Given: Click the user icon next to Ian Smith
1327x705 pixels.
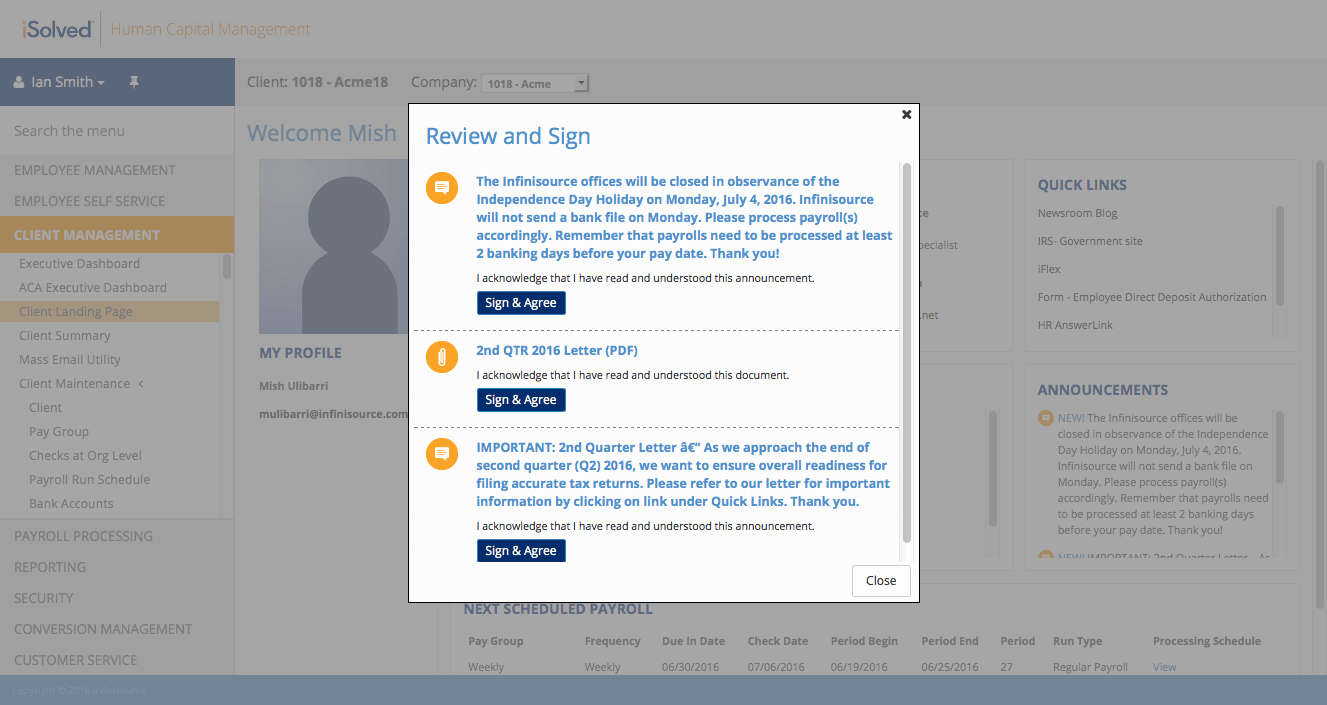Looking at the screenshot, I should point(18,82).
